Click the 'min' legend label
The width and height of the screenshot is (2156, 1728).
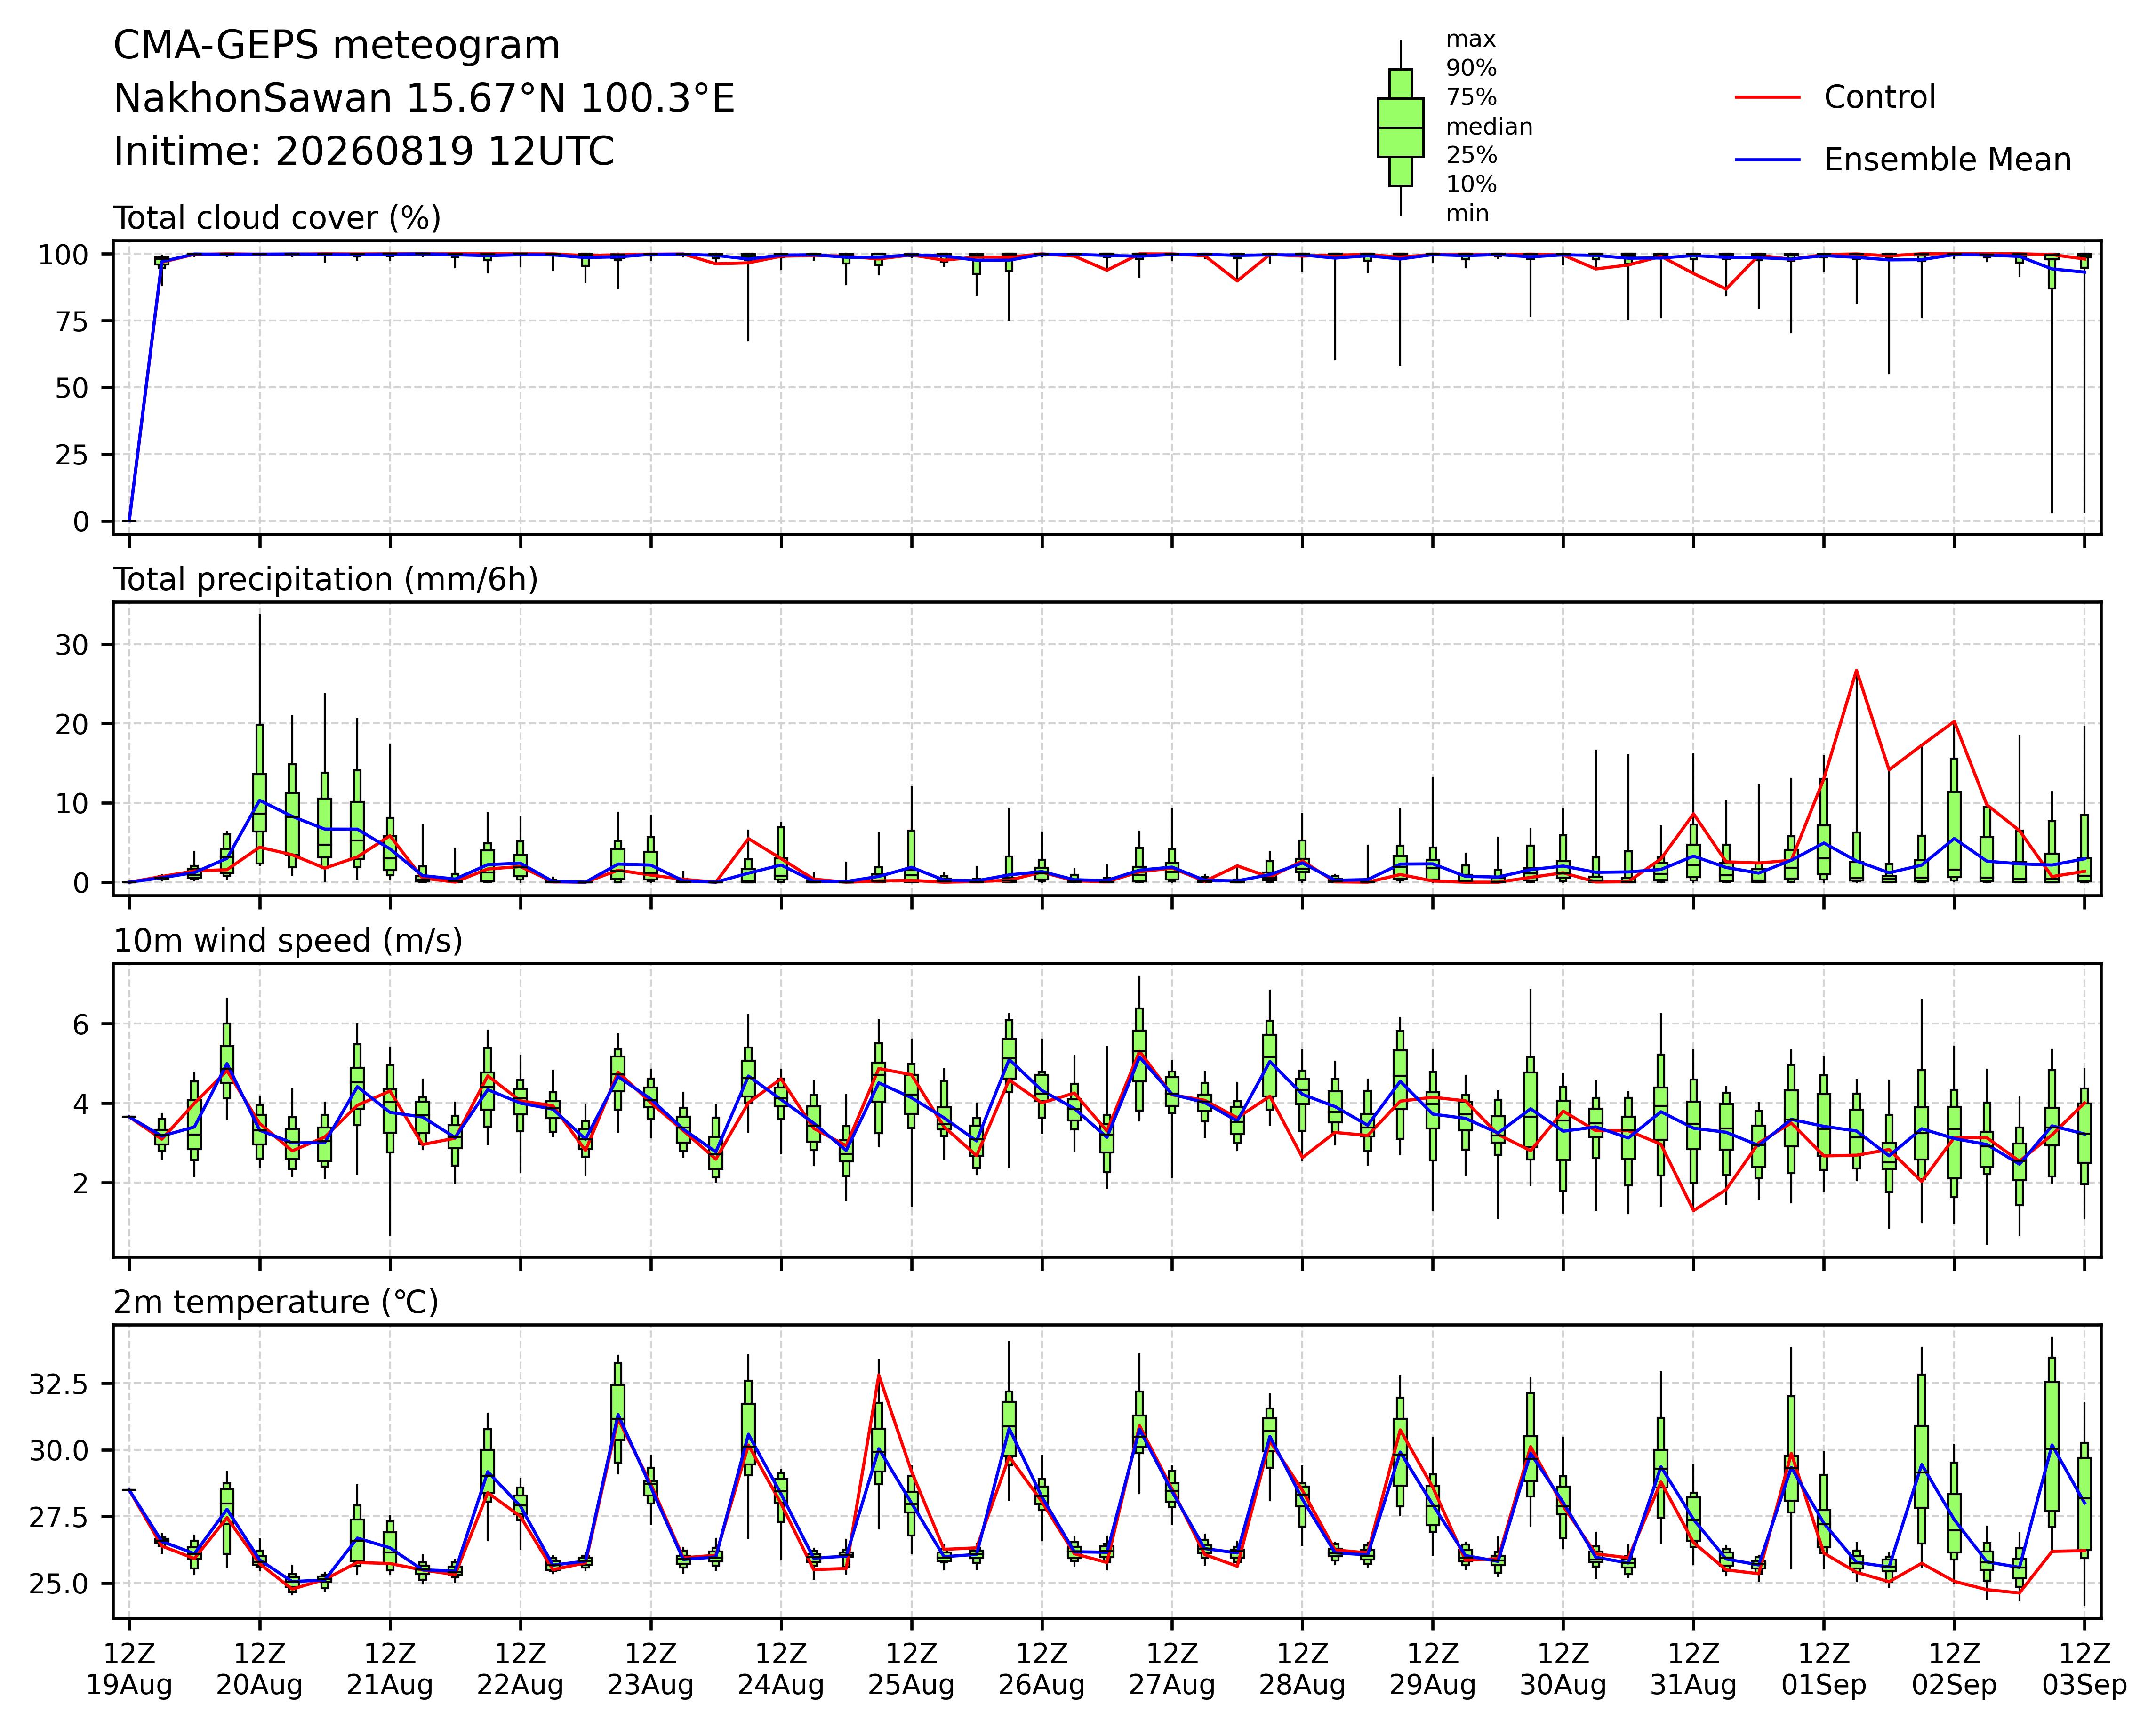coord(1467,214)
